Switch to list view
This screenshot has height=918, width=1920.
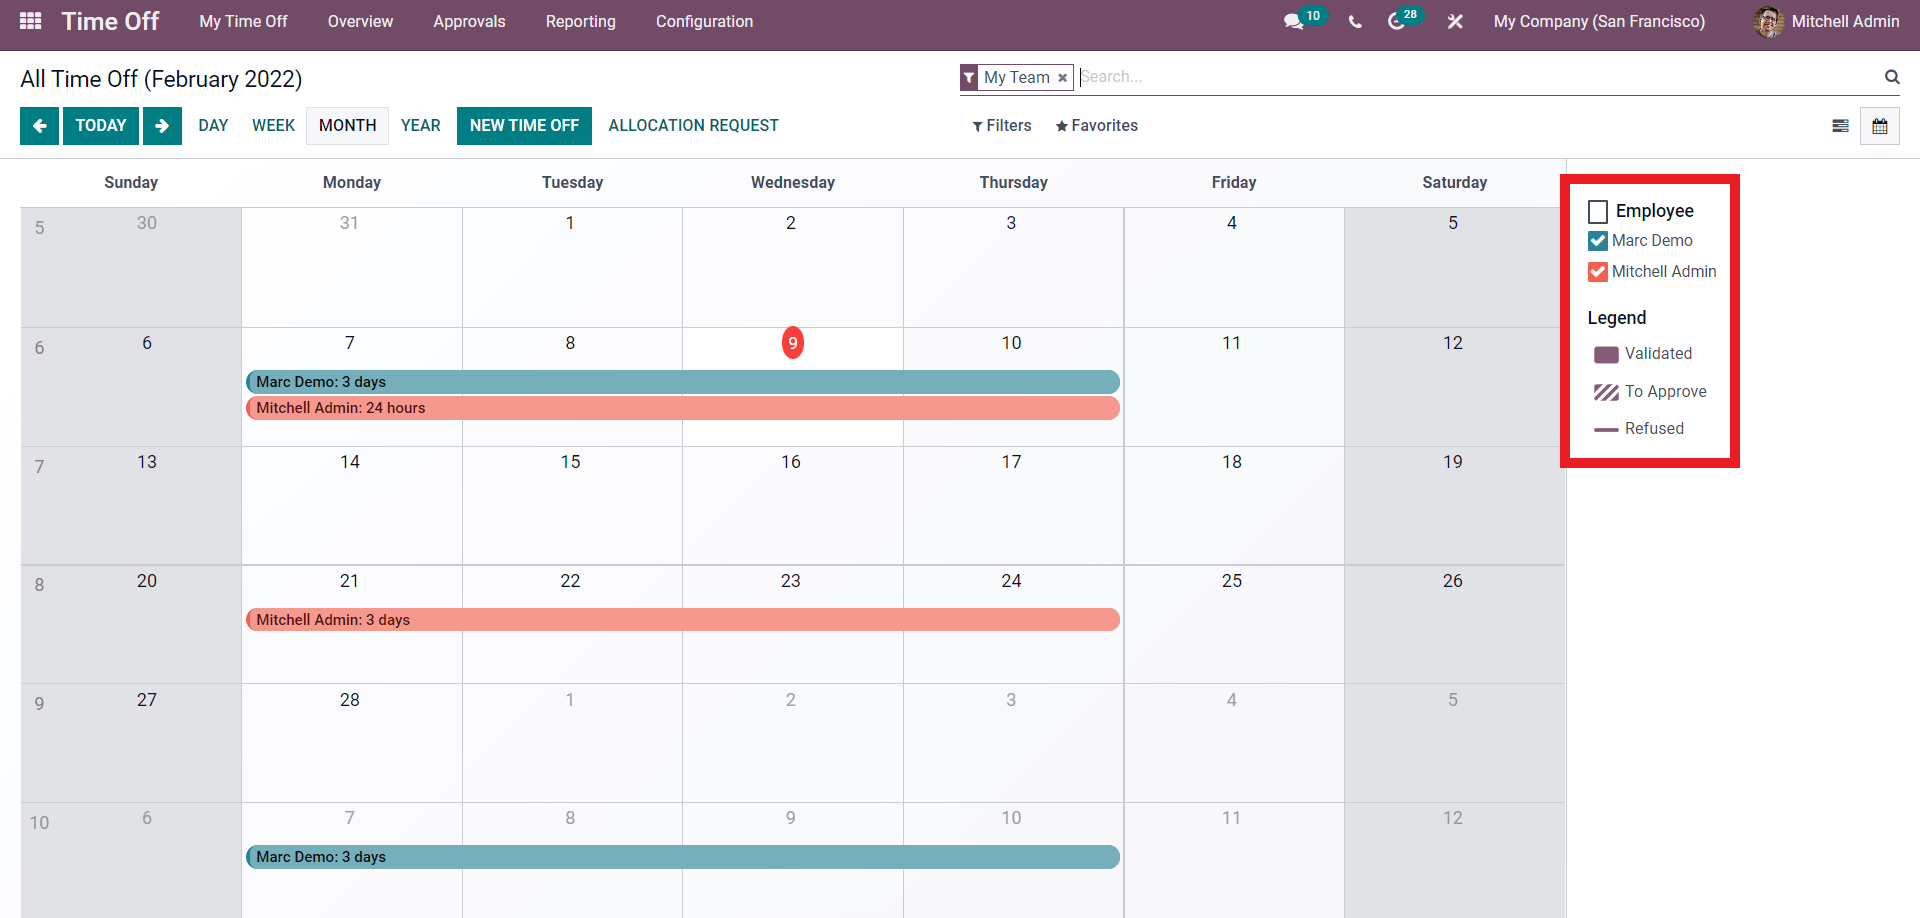coord(1840,126)
